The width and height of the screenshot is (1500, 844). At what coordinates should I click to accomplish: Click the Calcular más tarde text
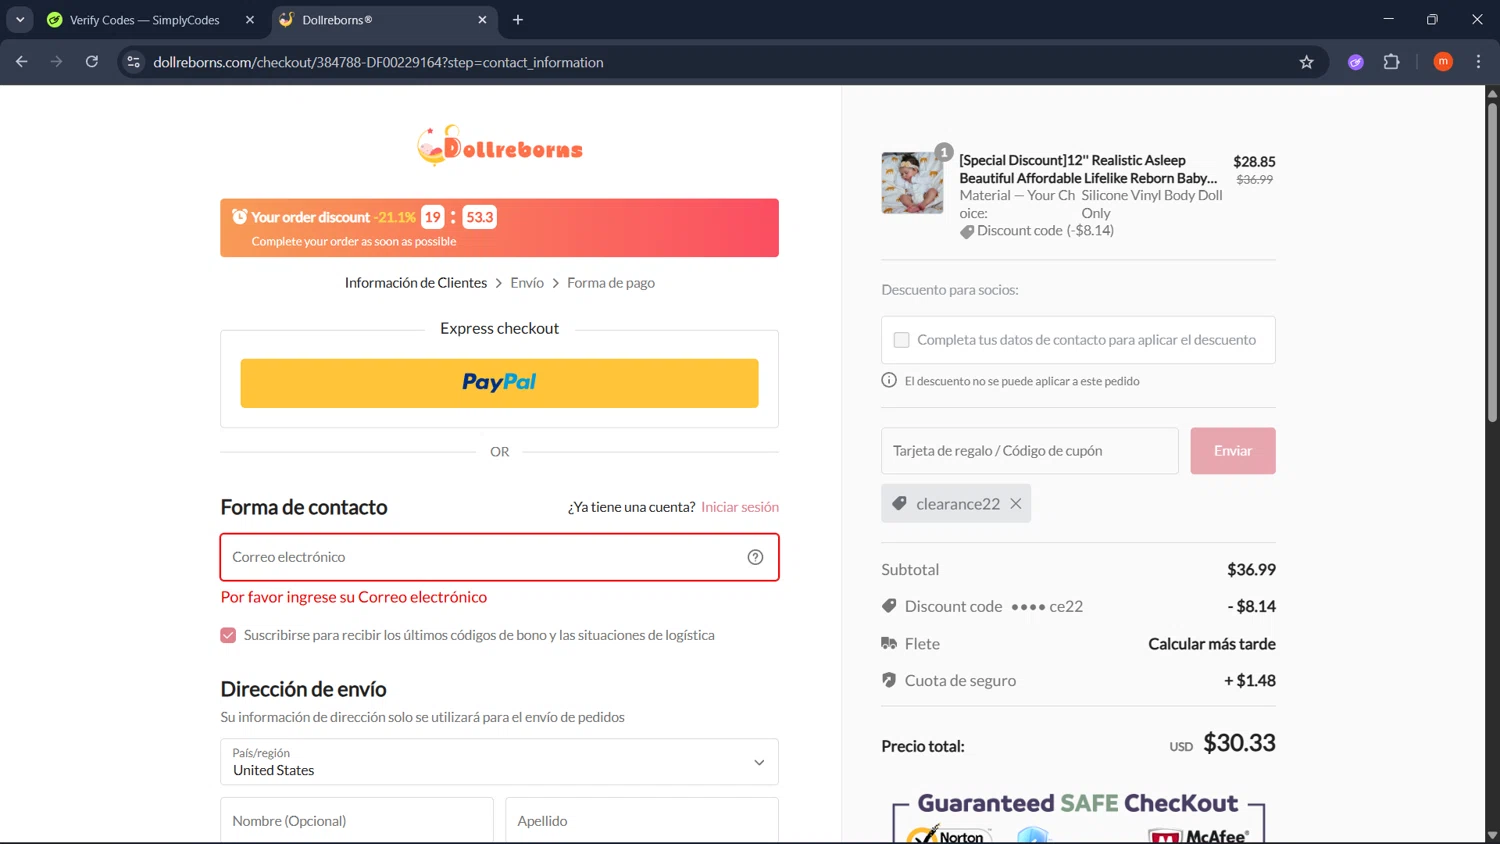tap(1212, 644)
